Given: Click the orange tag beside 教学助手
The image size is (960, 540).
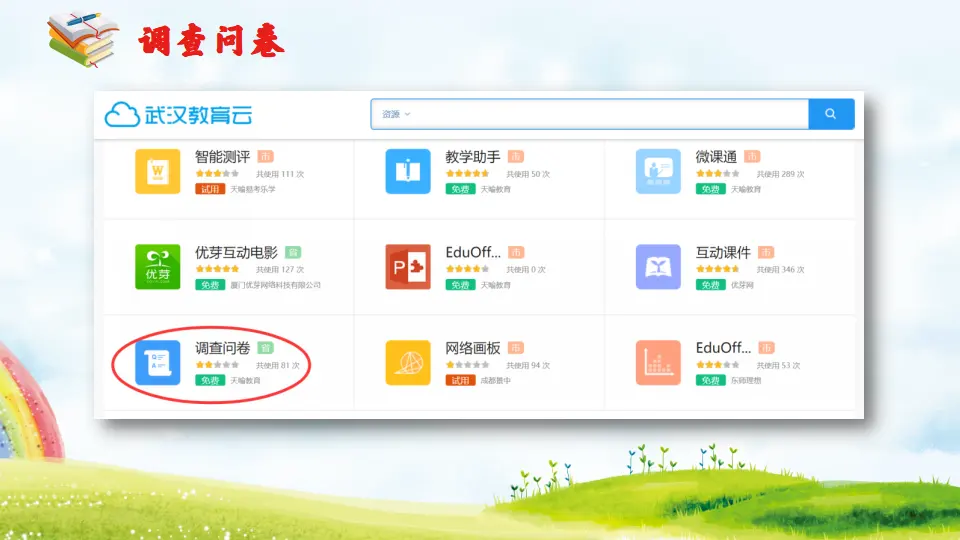Looking at the screenshot, I should tap(516, 157).
